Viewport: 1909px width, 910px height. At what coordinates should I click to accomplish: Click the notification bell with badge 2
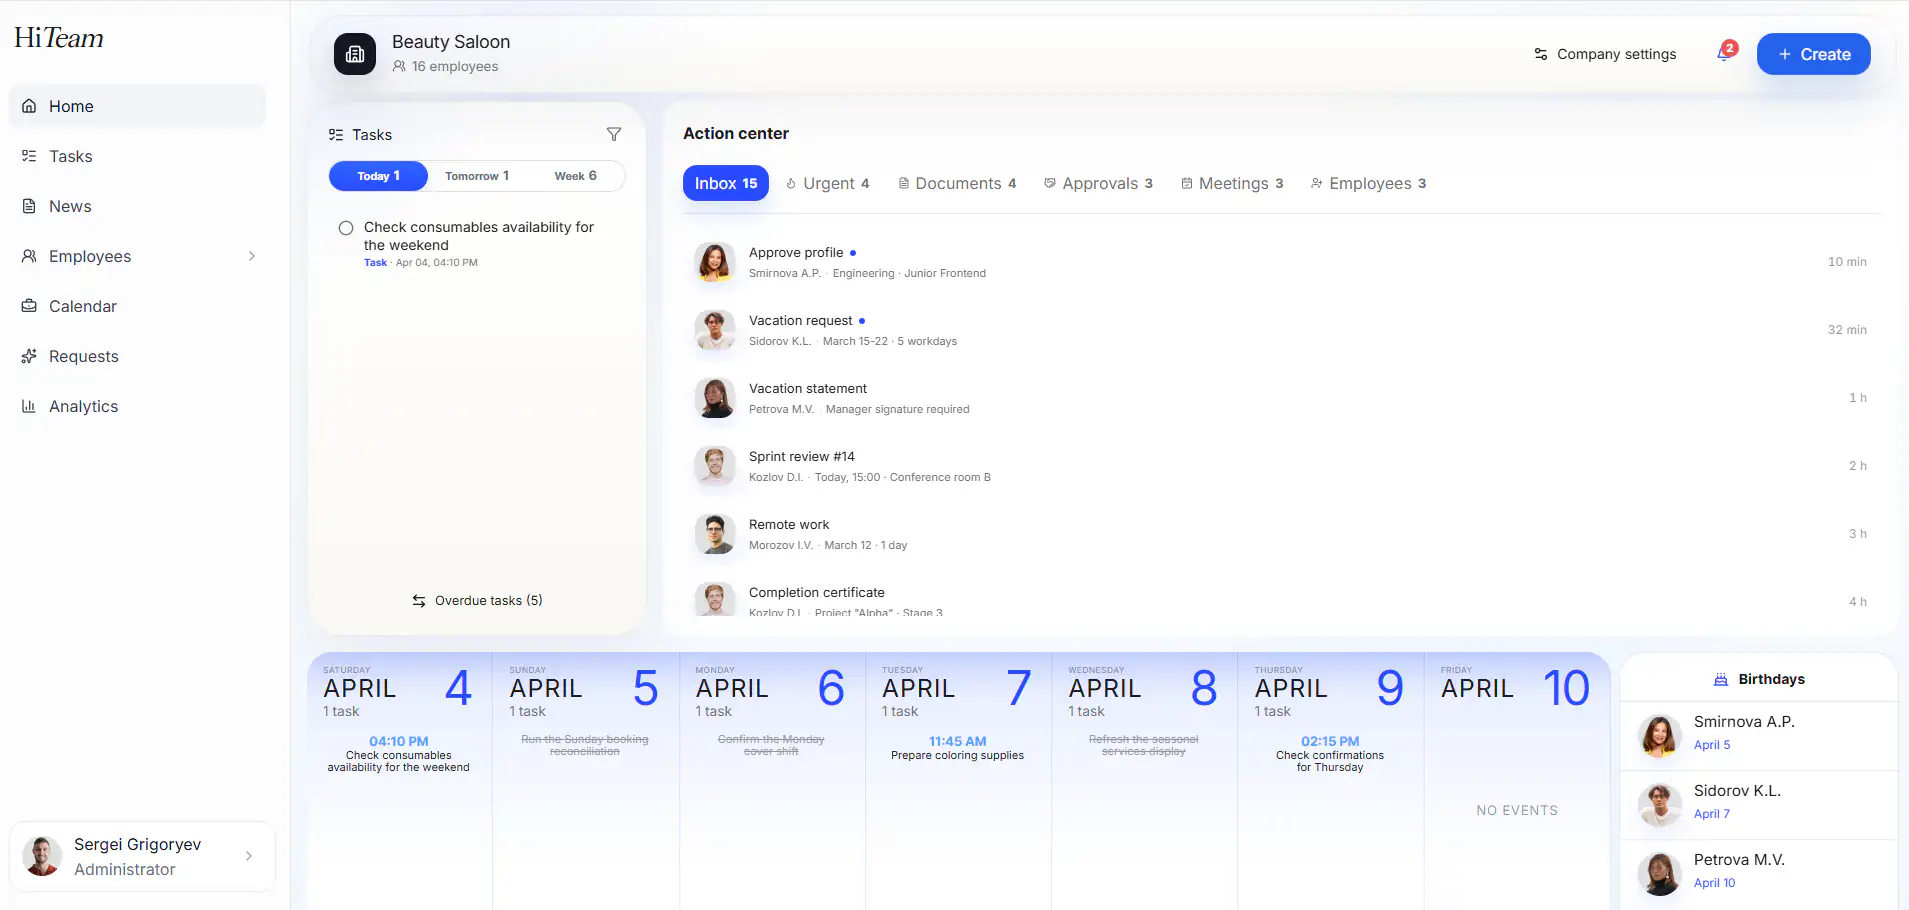point(1722,52)
